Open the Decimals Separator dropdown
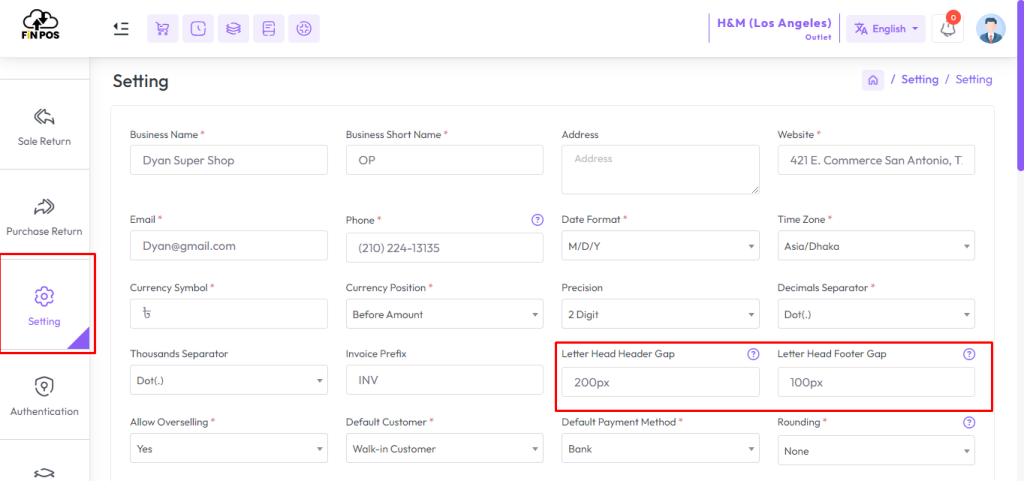1024x481 pixels. pyautogui.click(x=876, y=314)
